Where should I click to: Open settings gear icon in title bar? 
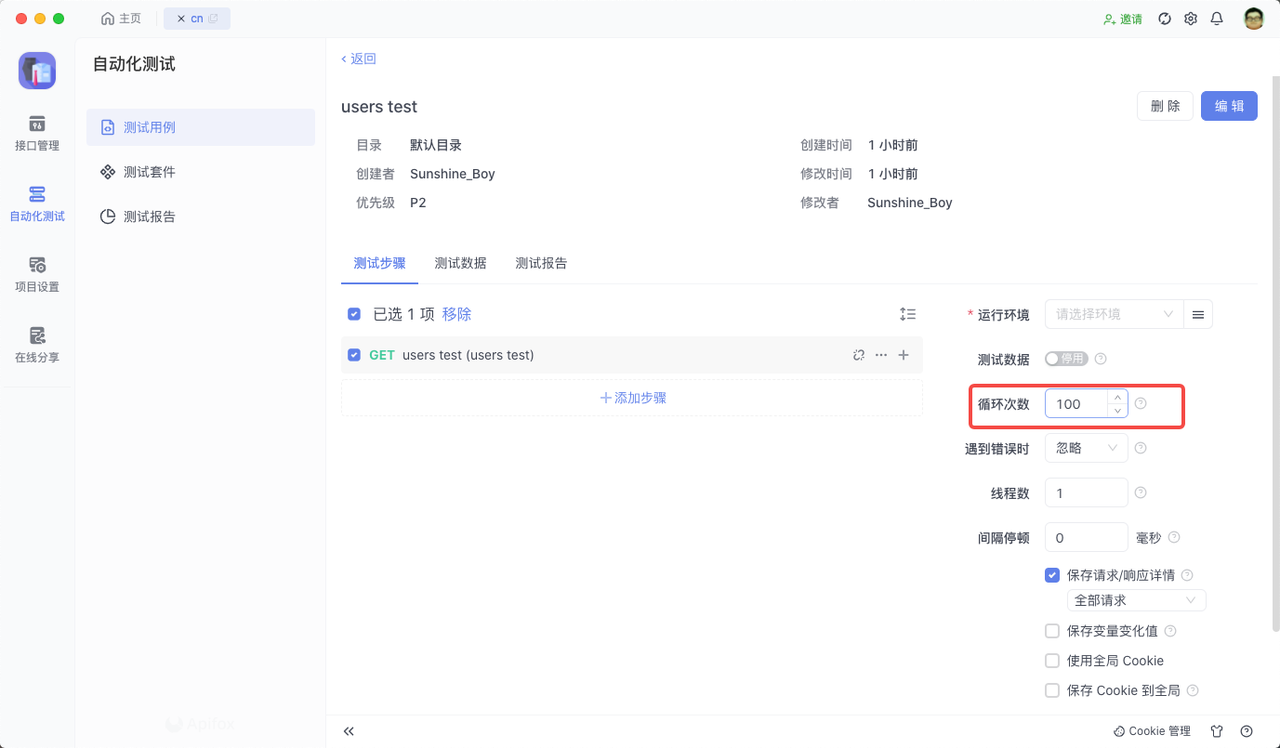point(1191,19)
